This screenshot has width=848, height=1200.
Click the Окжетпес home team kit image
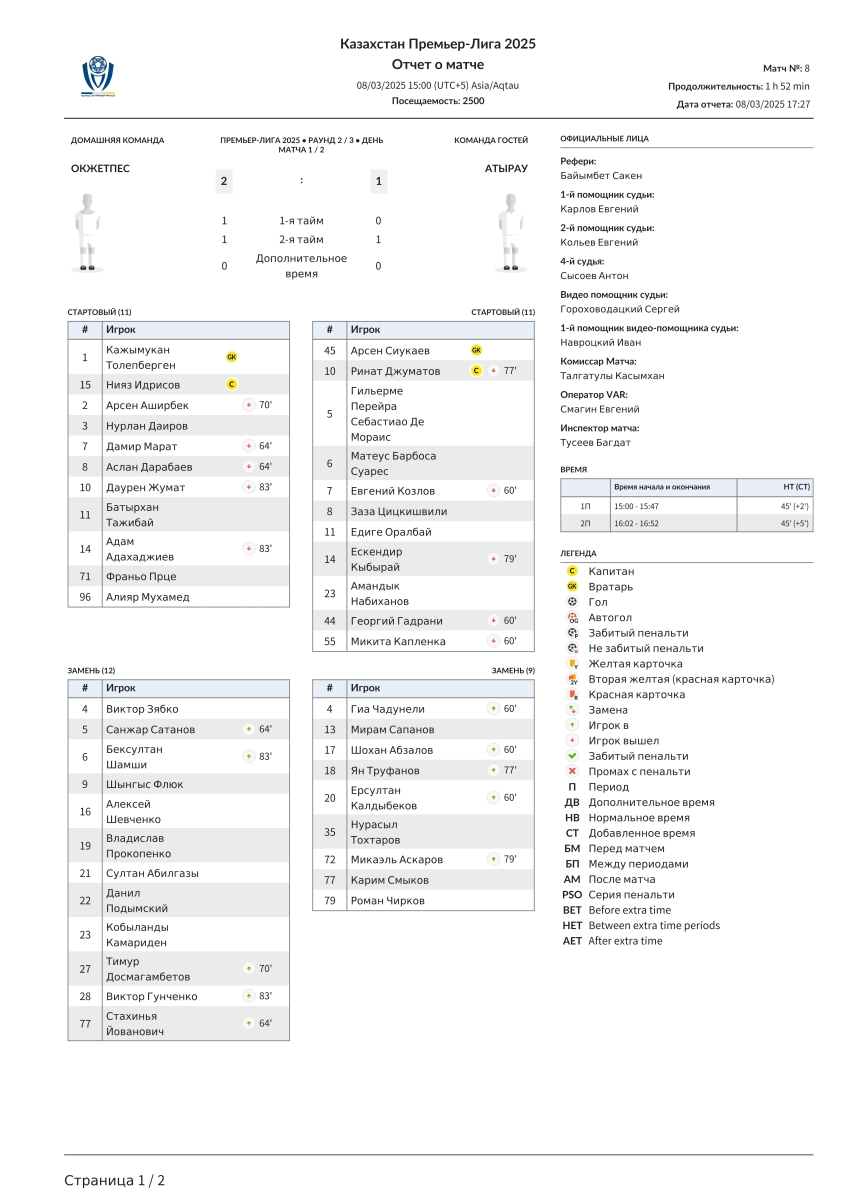89,232
